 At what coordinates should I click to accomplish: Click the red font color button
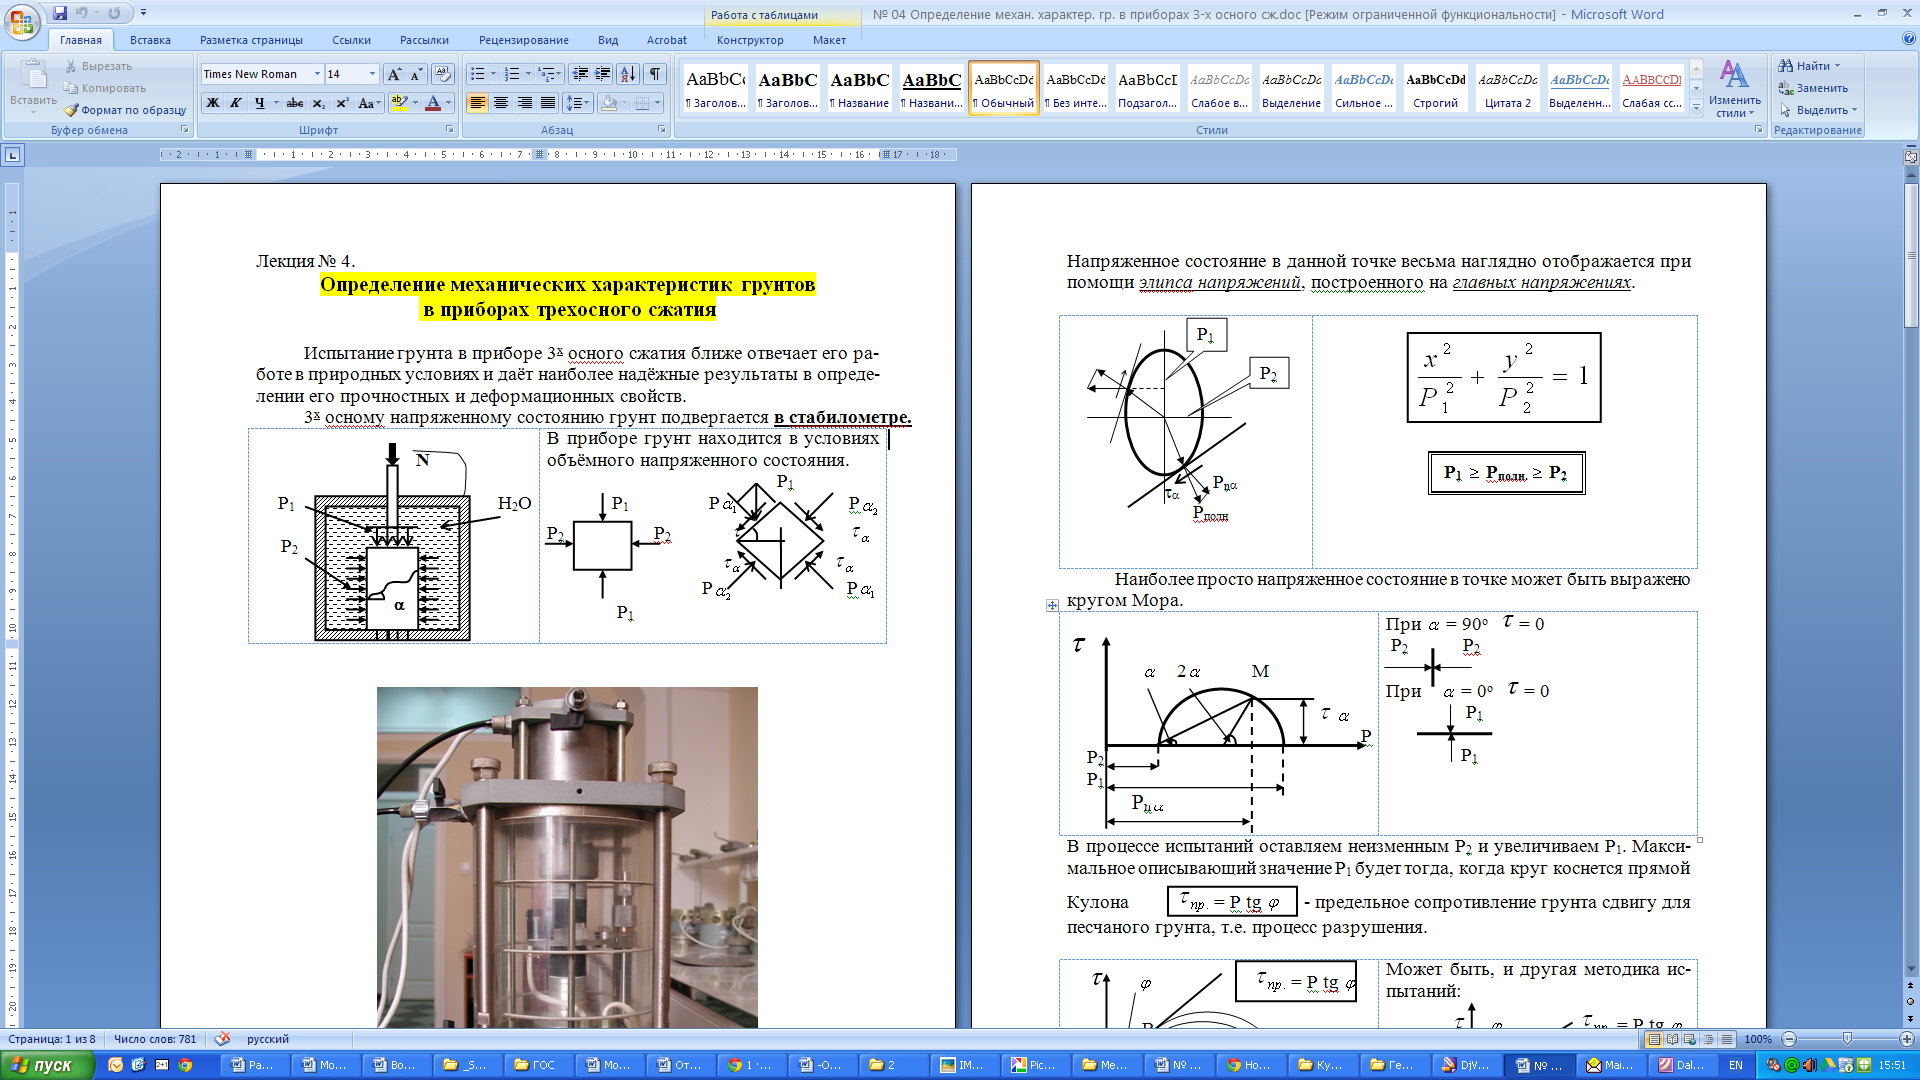[433, 103]
